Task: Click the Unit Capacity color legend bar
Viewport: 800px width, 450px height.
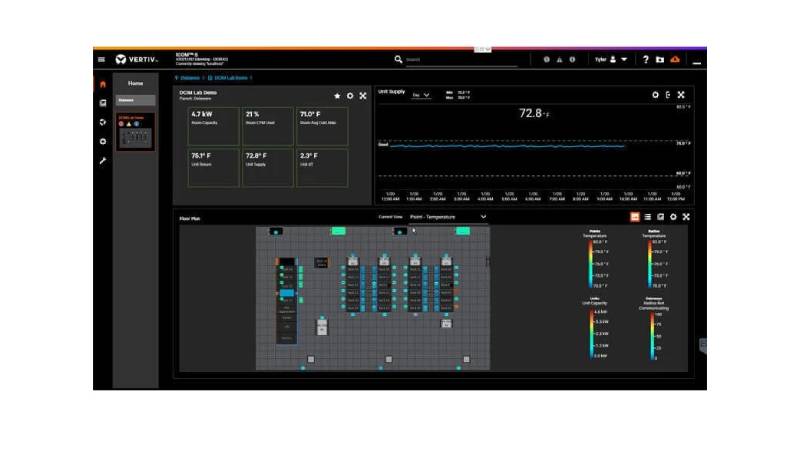Action: [592, 334]
